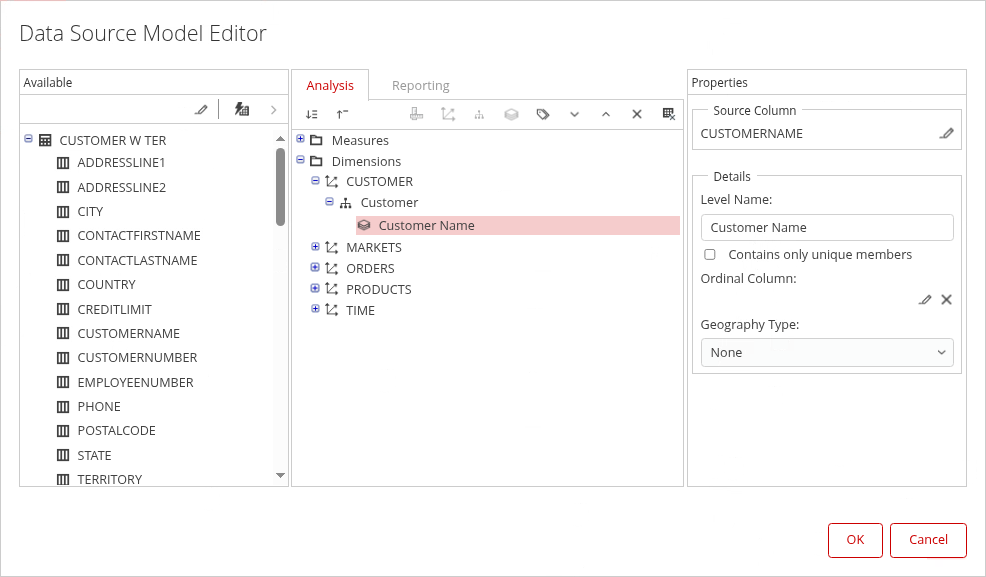The width and height of the screenshot is (986, 577).
Task: Open the Geography Type dropdown
Action: pyautogui.click(x=826, y=352)
